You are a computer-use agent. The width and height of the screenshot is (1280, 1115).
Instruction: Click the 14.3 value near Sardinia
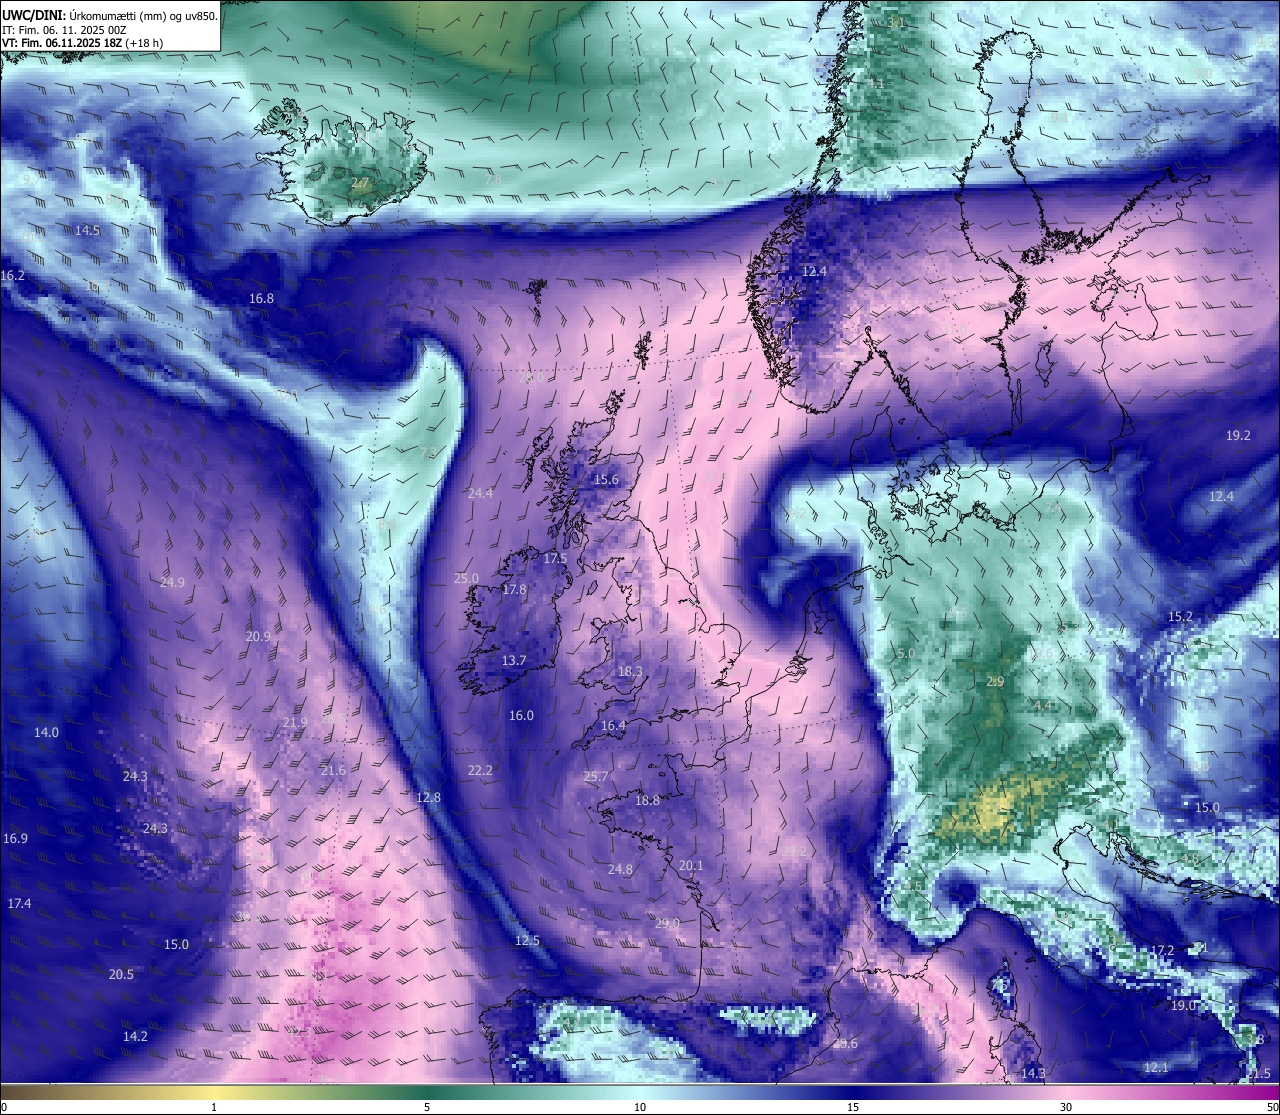(x=1033, y=1073)
